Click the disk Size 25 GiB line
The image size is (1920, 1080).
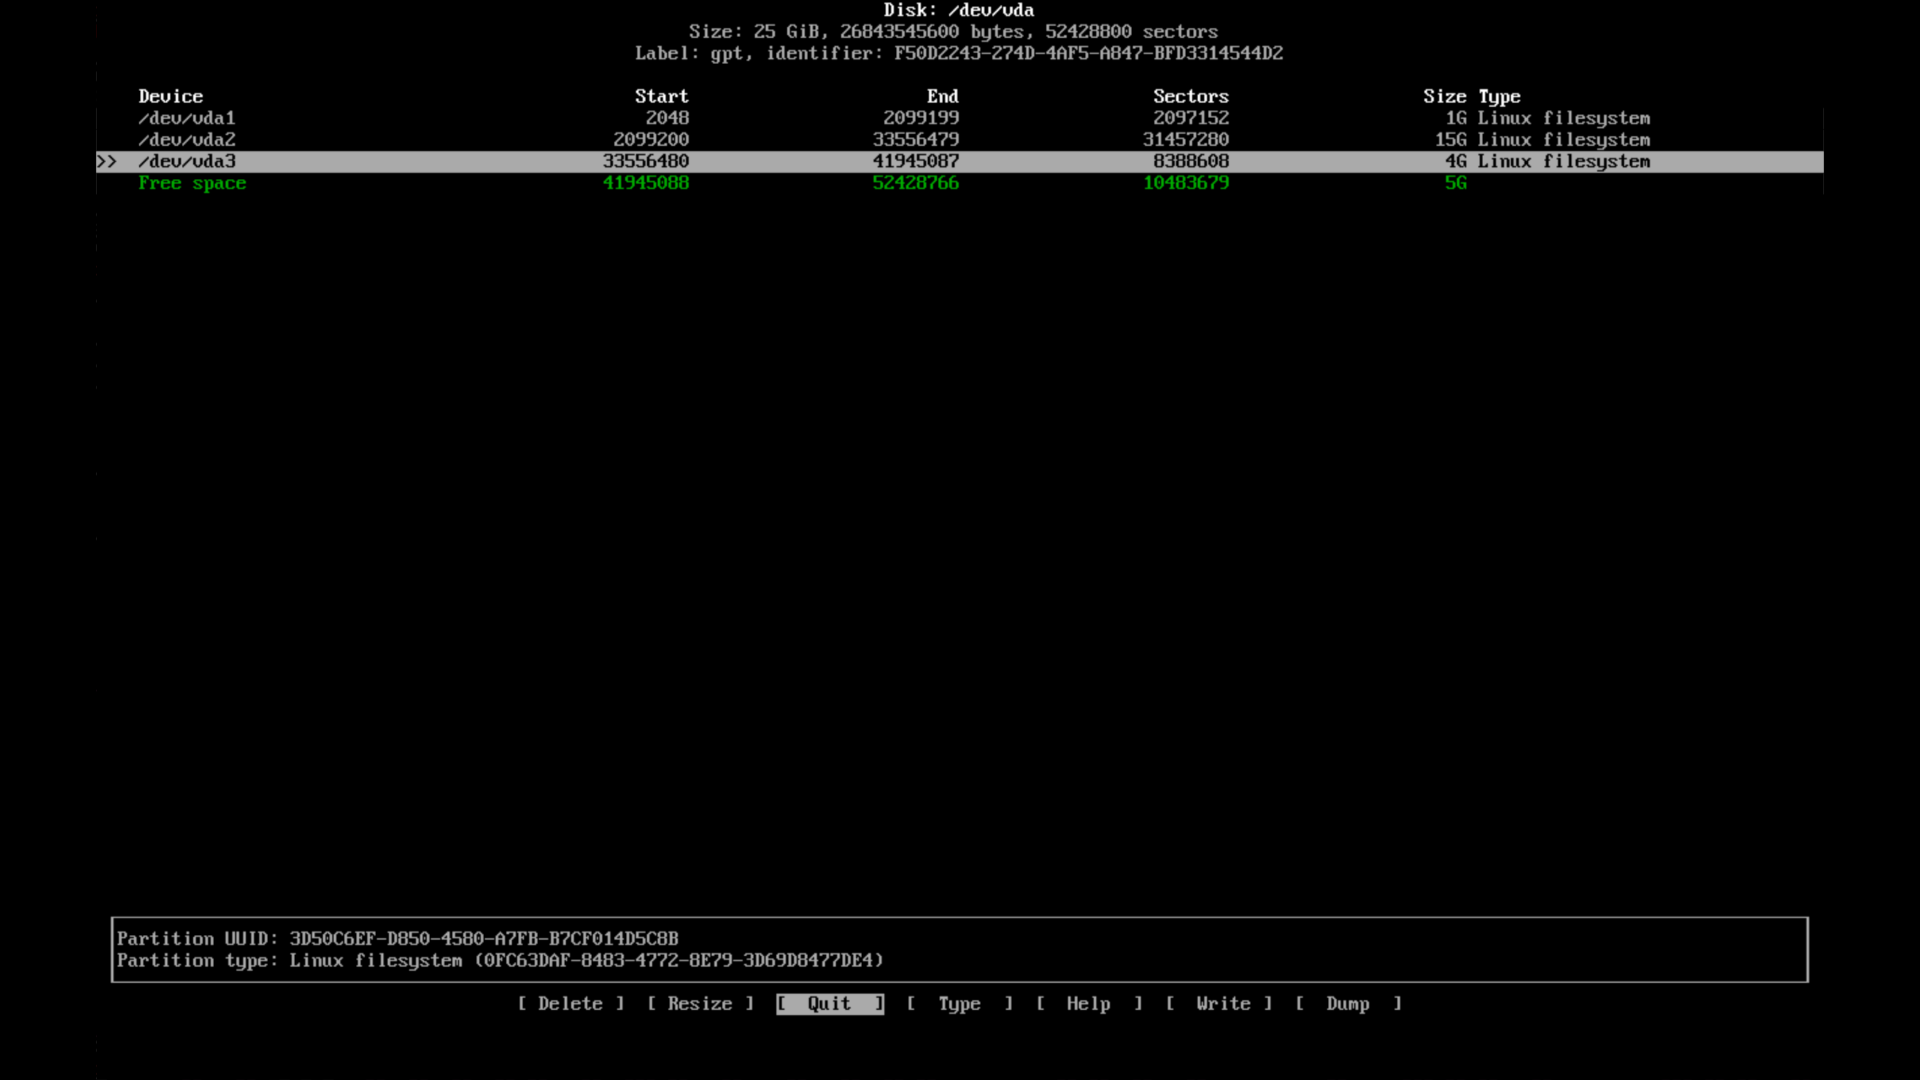tap(954, 31)
